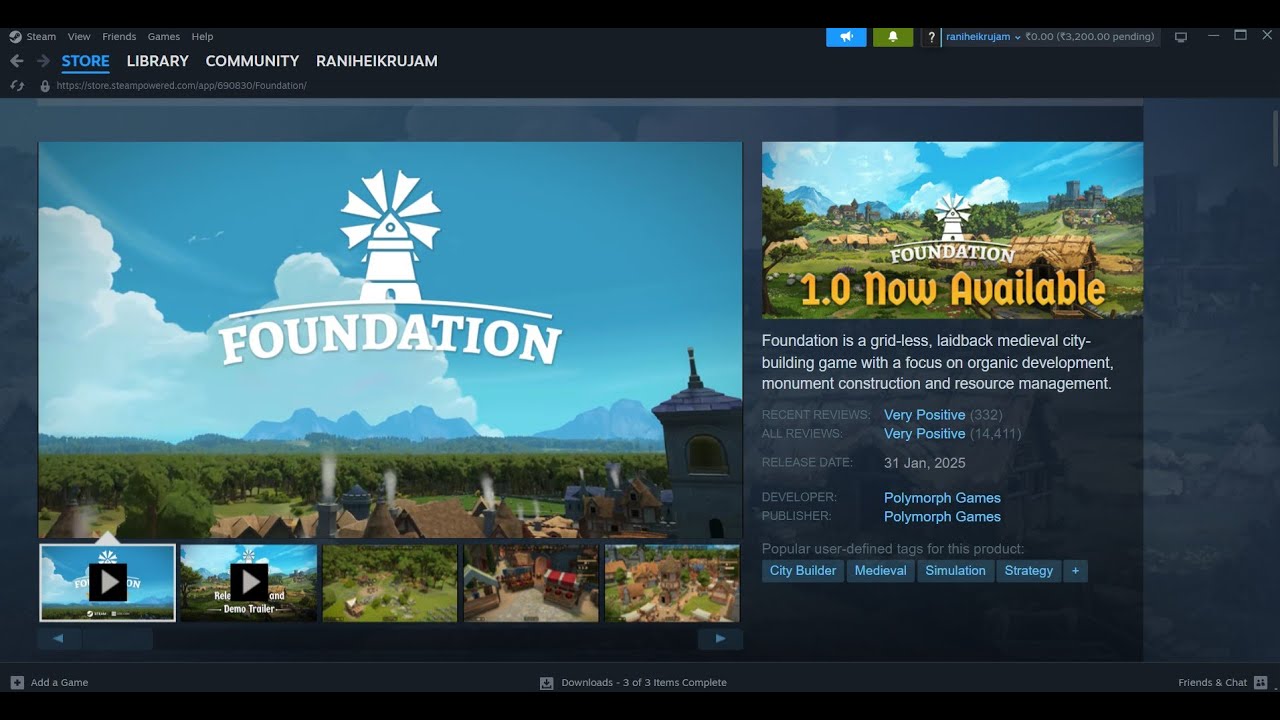Click the 1.0 Now Available banner image
1280x720 pixels.
click(x=952, y=230)
